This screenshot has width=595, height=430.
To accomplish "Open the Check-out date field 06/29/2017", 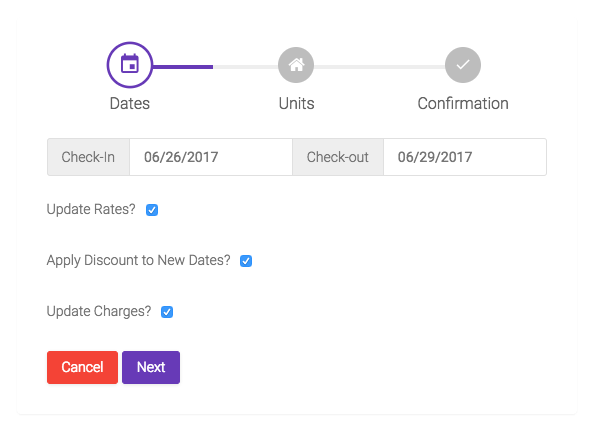I will 465,157.
